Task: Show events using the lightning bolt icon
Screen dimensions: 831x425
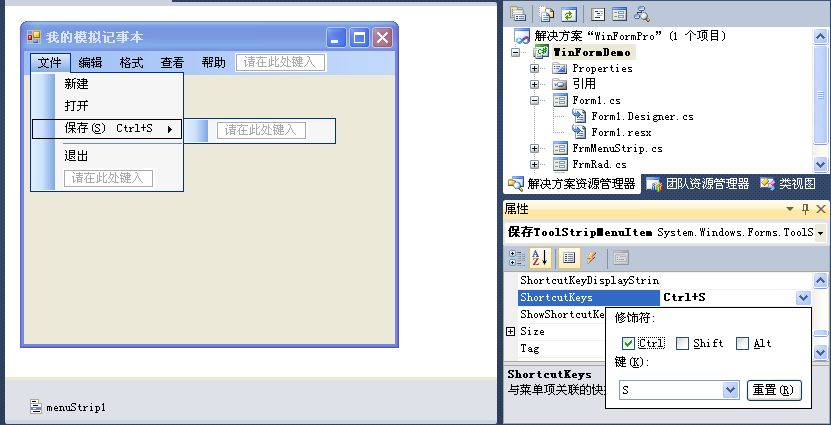Action: pos(591,258)
